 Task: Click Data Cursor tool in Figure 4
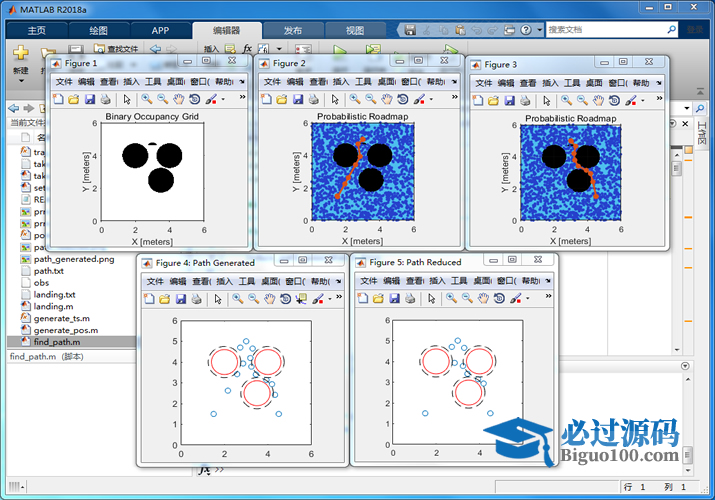301,298
